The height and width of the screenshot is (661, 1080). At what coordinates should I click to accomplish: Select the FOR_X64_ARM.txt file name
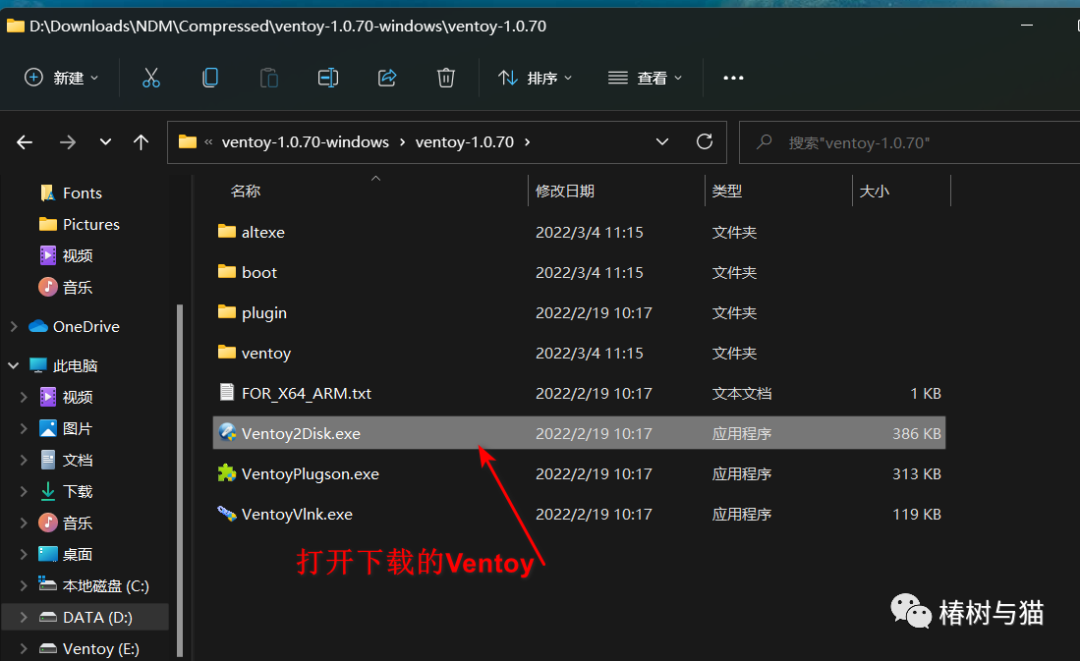pos(306,393)
